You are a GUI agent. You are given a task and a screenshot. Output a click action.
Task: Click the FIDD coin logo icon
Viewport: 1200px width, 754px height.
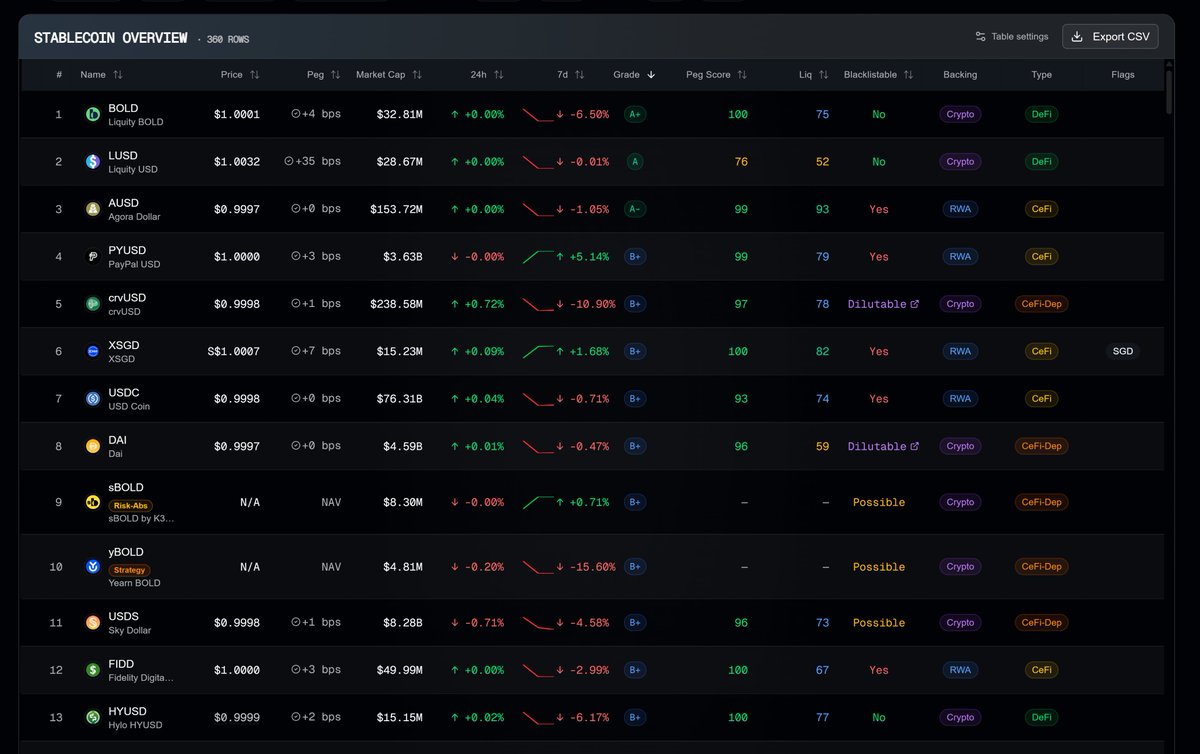(x=92, y=670)
